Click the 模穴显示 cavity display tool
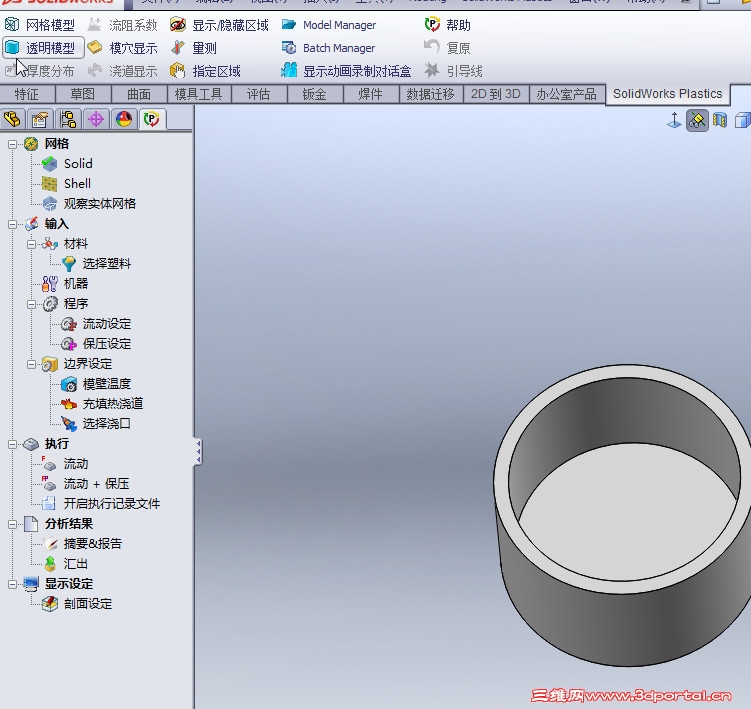 (123, 48)
